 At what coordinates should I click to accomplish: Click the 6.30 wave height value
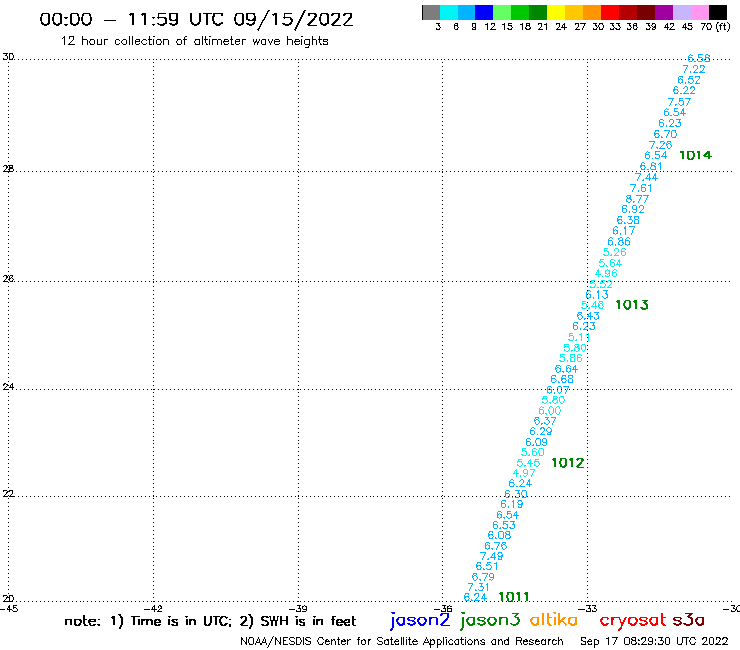click(516, 494)
